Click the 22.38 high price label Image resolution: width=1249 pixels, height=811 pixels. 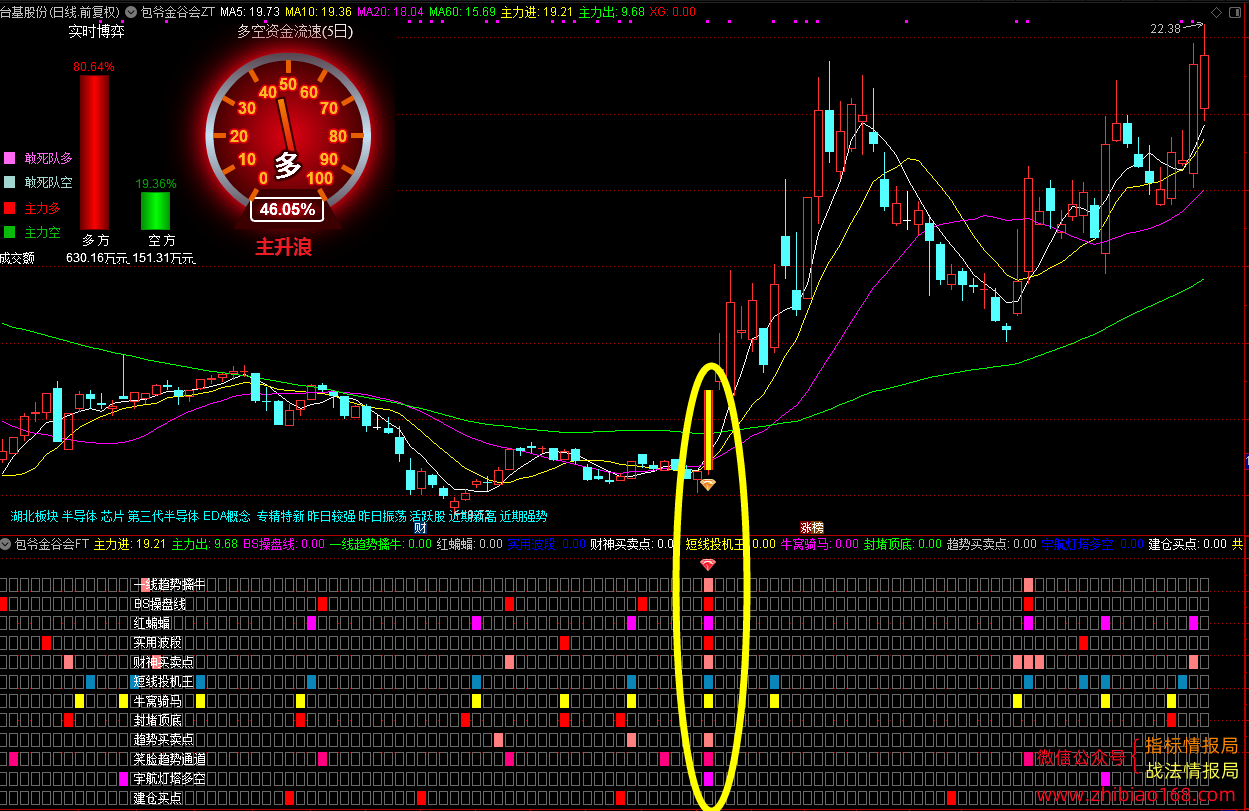click(1165, 29)
